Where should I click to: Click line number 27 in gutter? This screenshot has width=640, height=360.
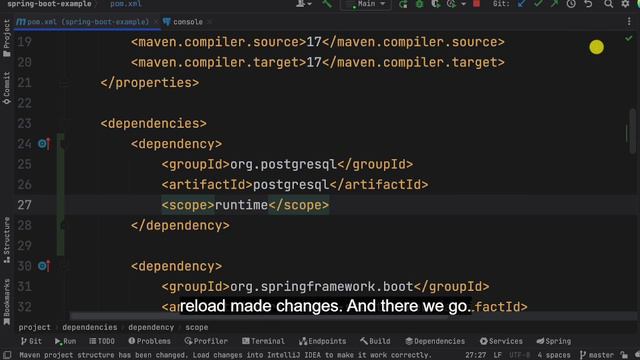pyautogui.click(x=24, y=205)
